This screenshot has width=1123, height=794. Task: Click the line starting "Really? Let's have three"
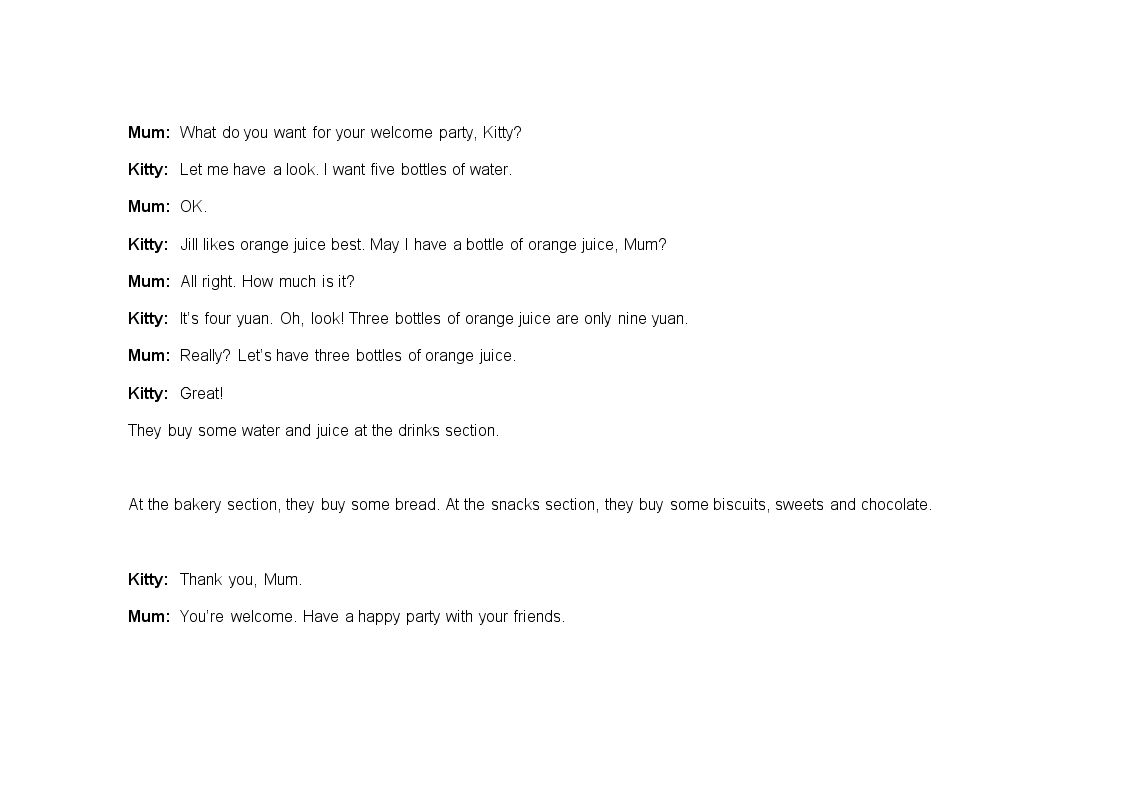[348, 356]
